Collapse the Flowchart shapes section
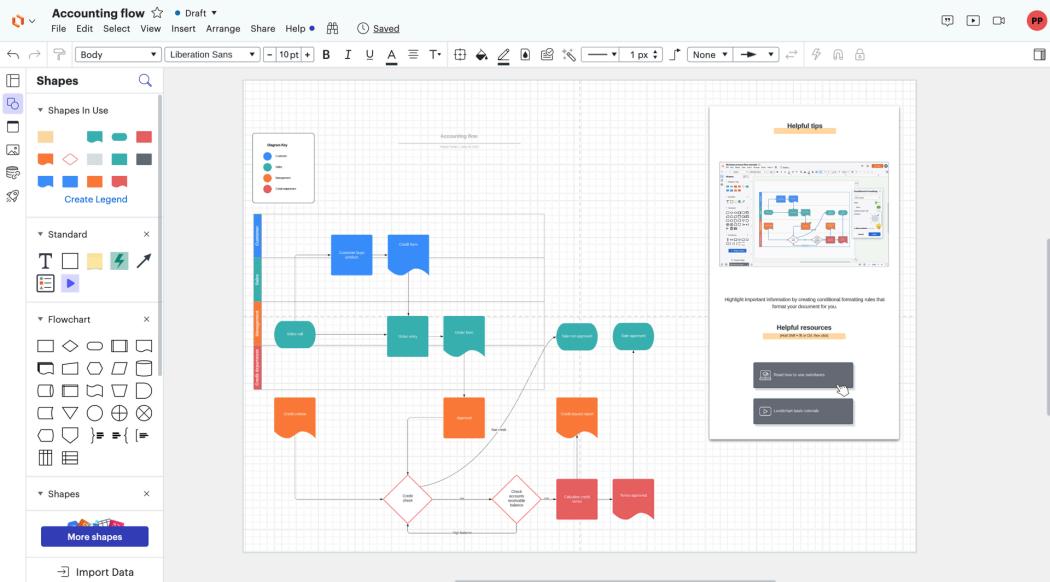This screenshot has width=1050, height=582. pos(40,319)
